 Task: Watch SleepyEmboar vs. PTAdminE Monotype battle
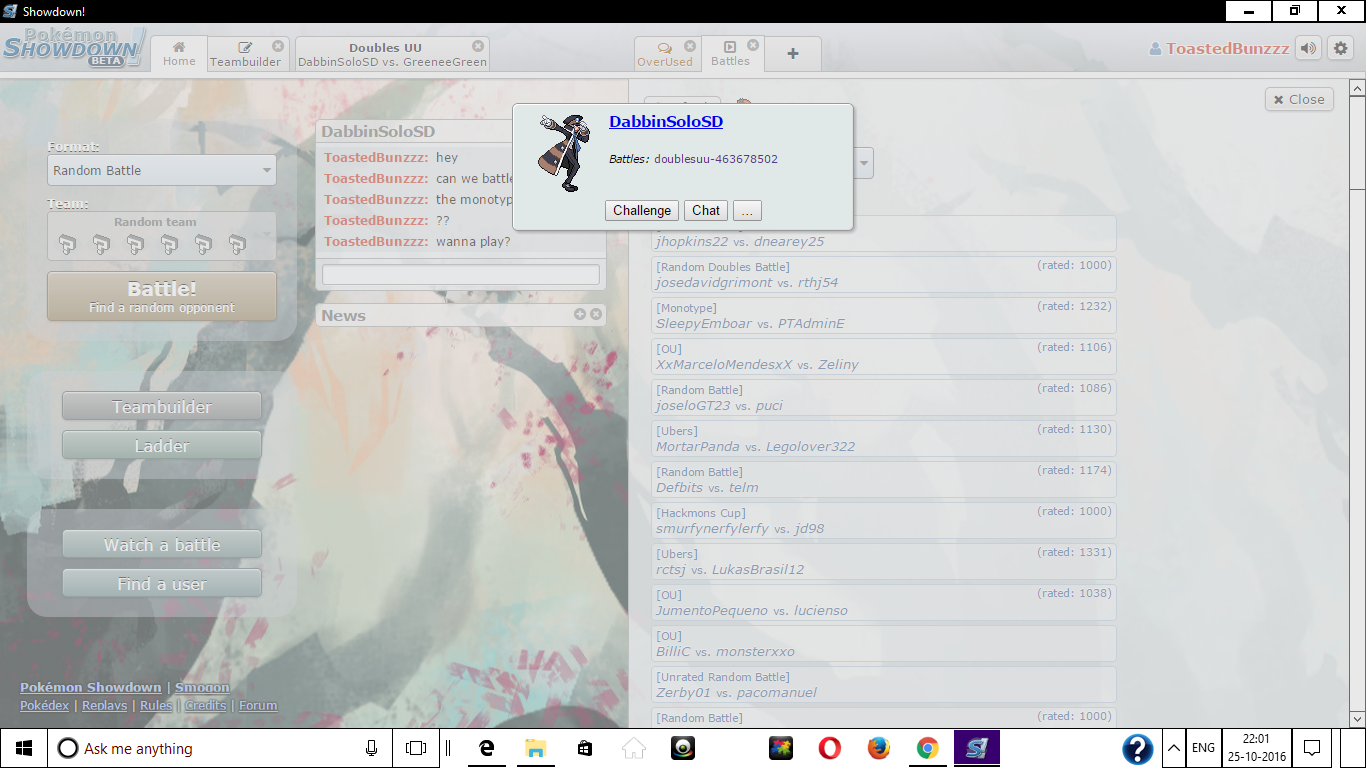point(883,315)
